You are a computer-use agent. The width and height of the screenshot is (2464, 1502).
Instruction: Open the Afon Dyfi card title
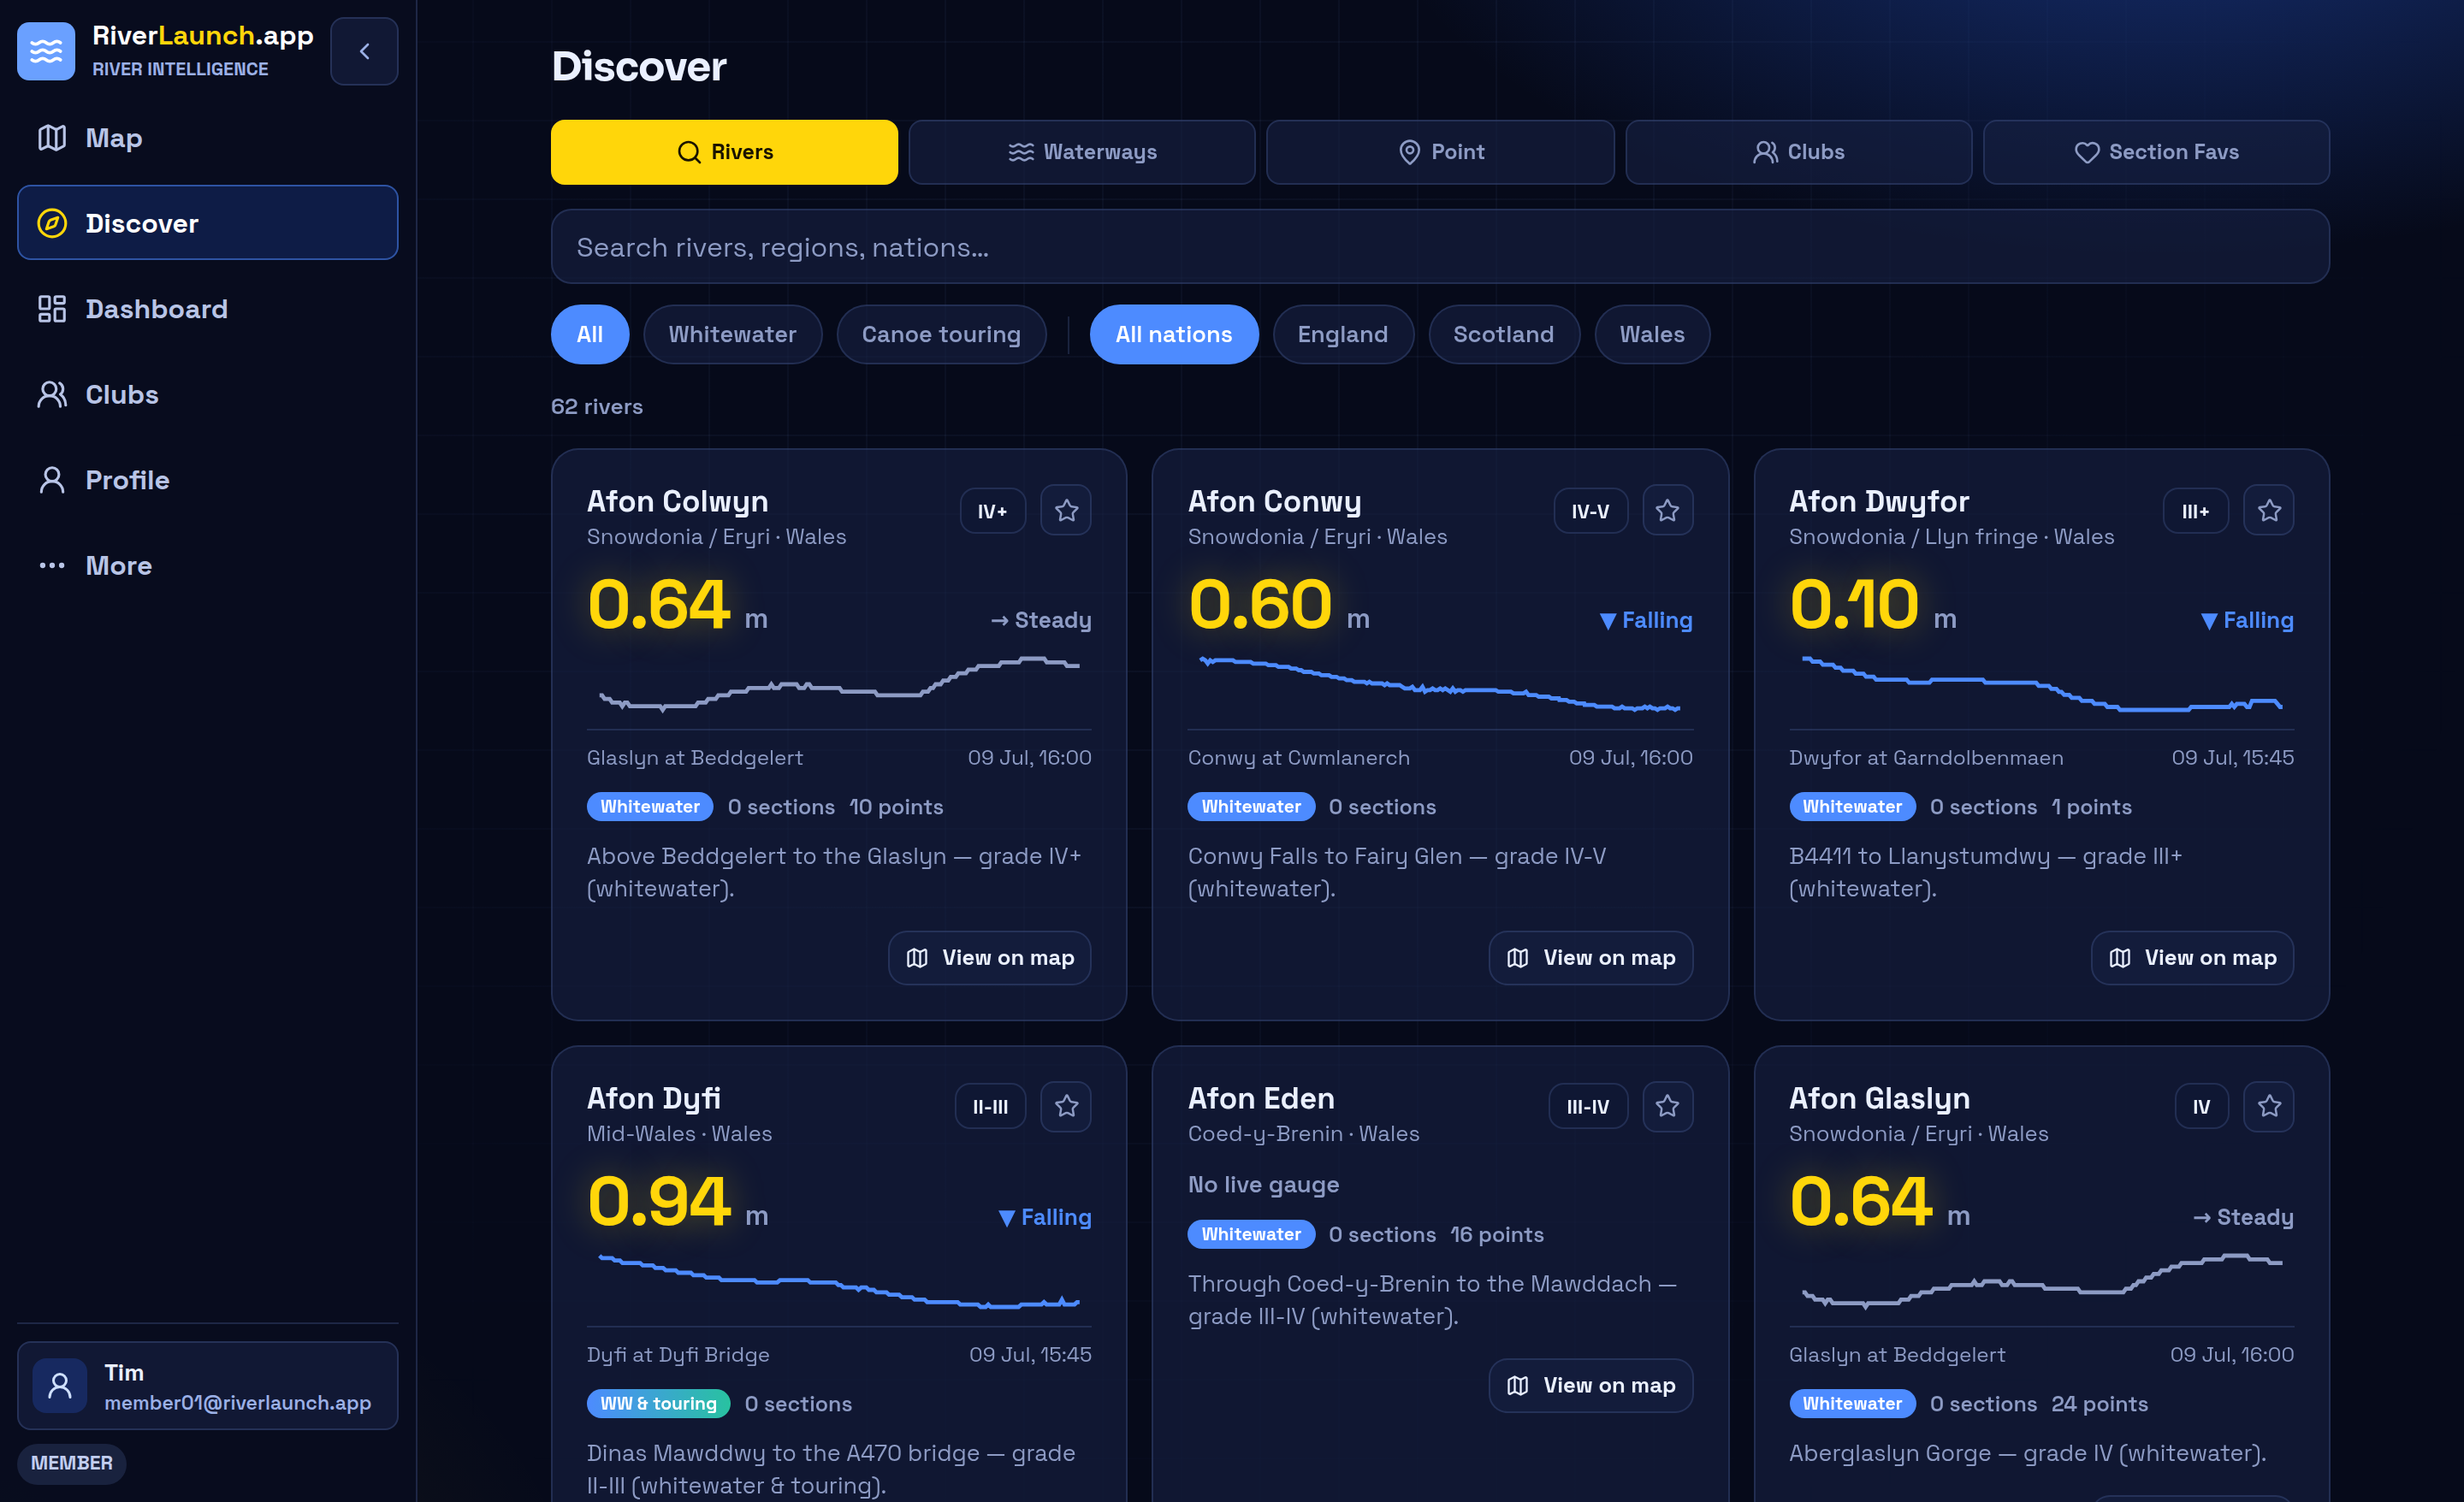pos(653,1098)
